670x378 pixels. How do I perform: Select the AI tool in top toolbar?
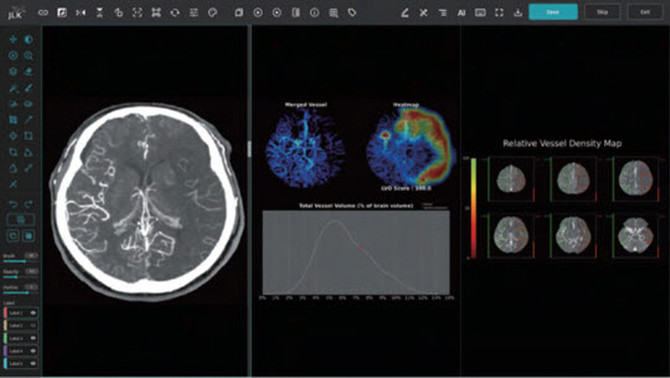pyautogui.click(x=461, y=13)
